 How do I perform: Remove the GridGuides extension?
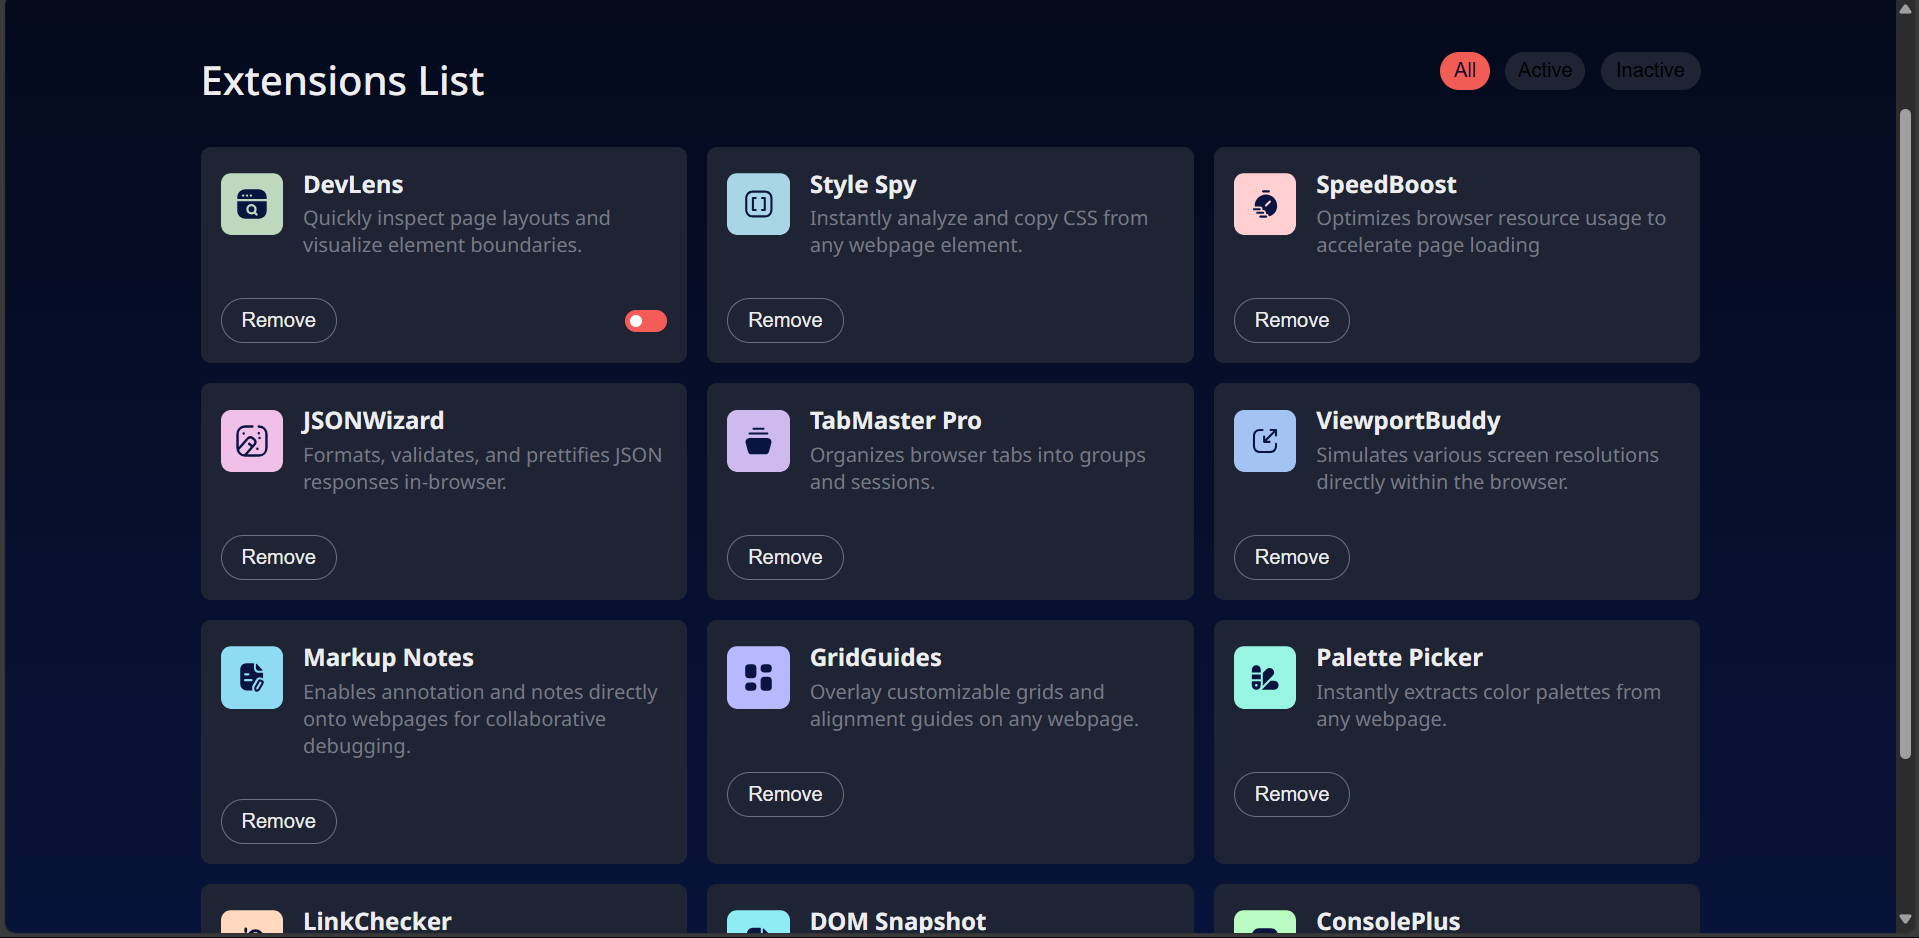pyautogui.click(x=785, y=795)
